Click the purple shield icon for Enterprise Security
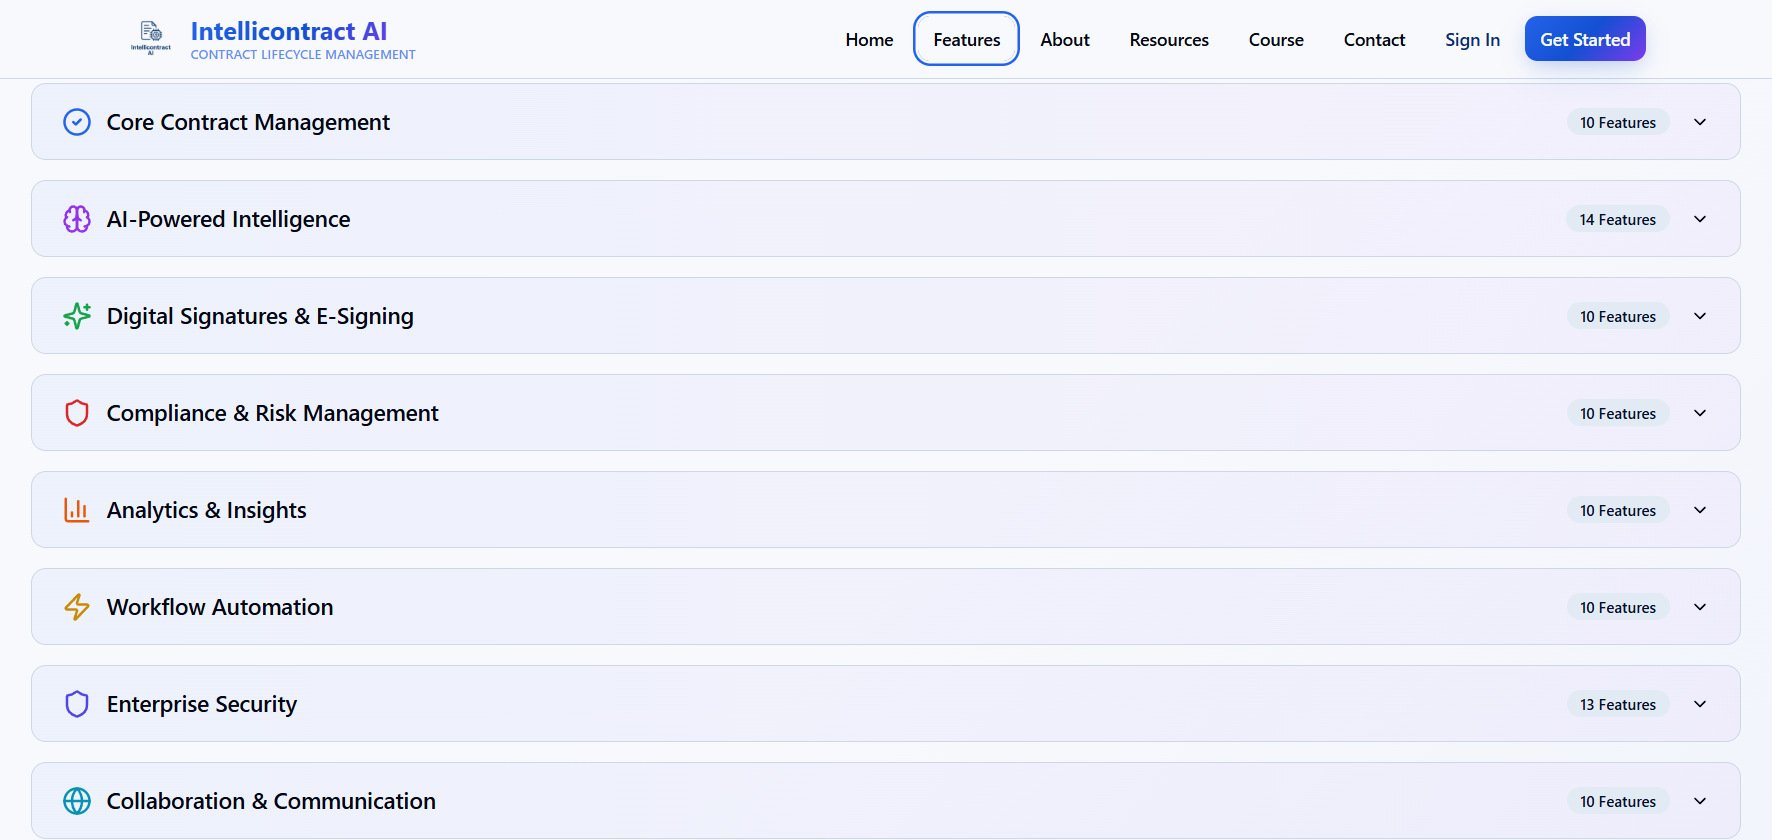This screenshot has height=840, width=1772. coord(77,704)
